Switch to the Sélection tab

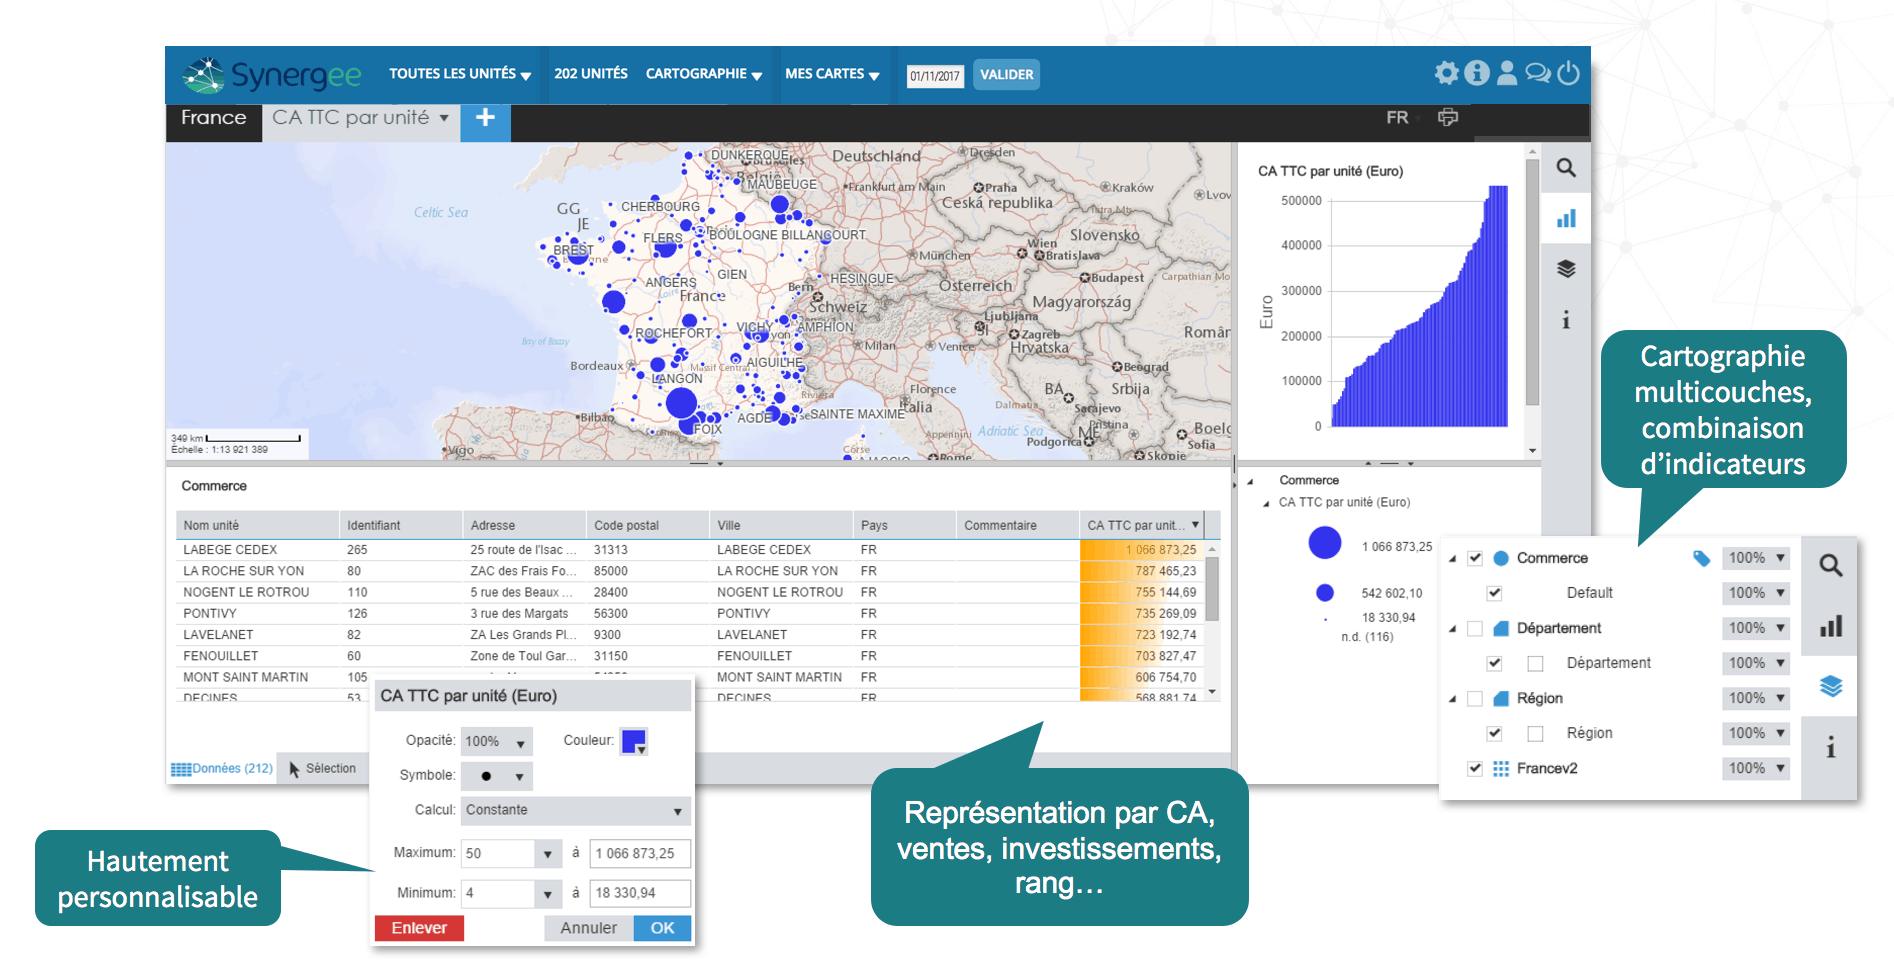322,768
